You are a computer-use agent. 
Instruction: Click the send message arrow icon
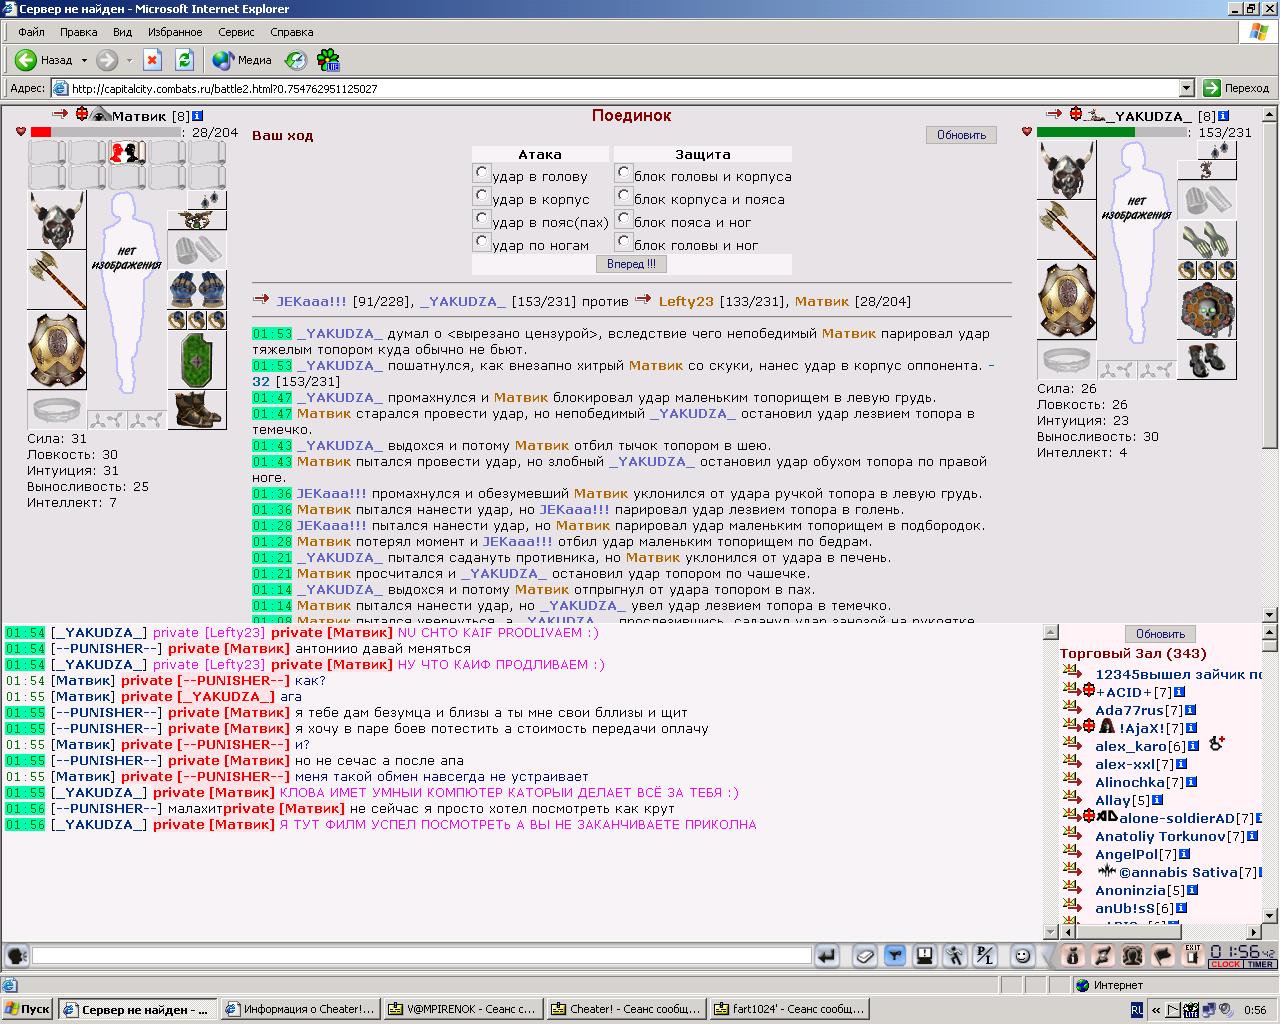tap(827, 956)
